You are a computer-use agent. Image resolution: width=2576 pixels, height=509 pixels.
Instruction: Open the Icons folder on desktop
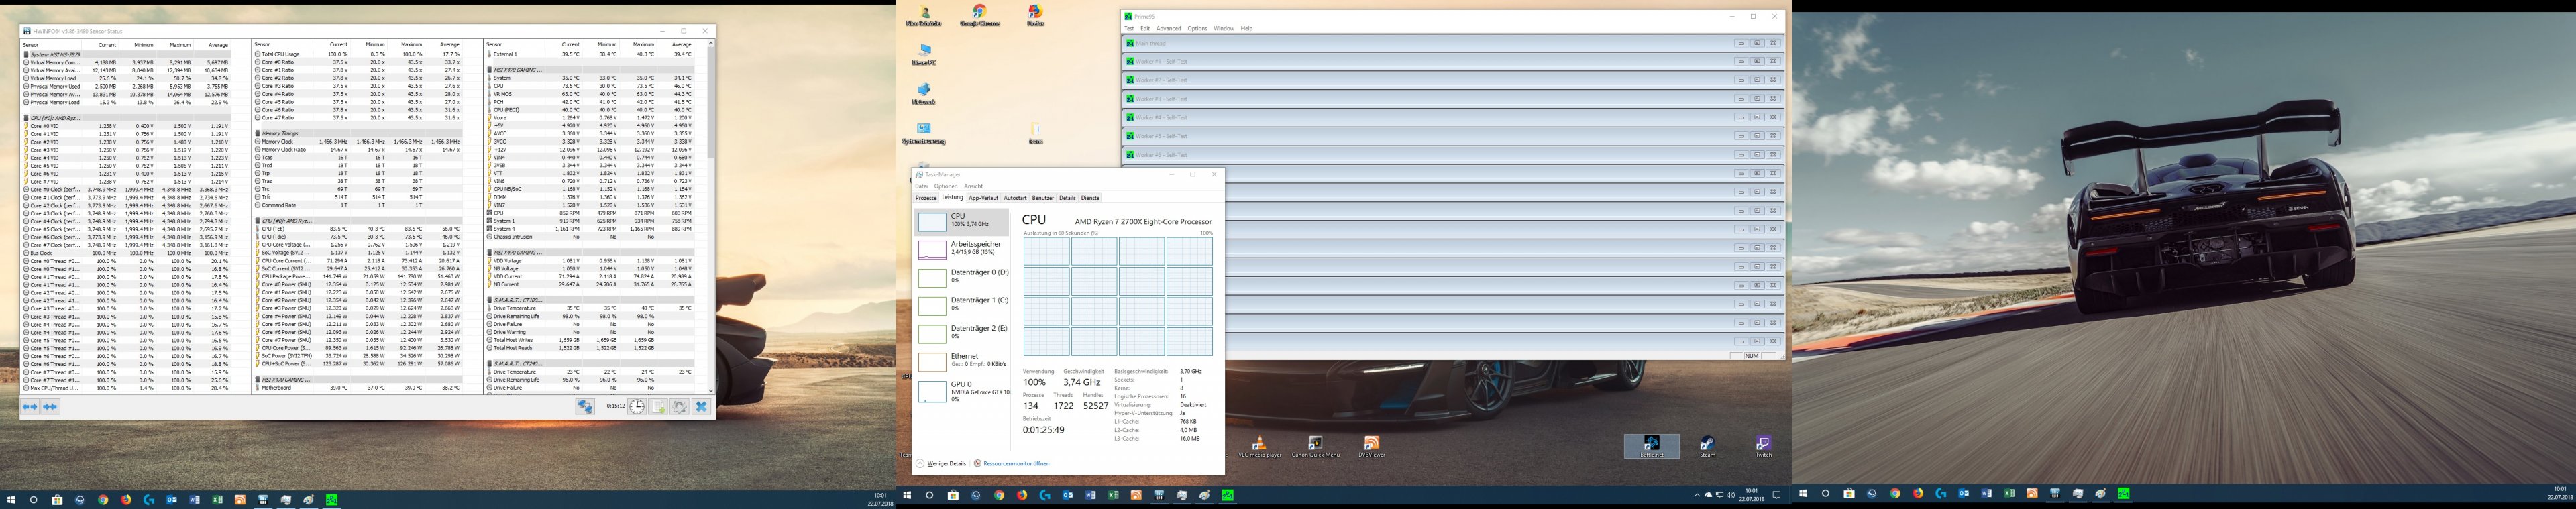coord(1036,133)
